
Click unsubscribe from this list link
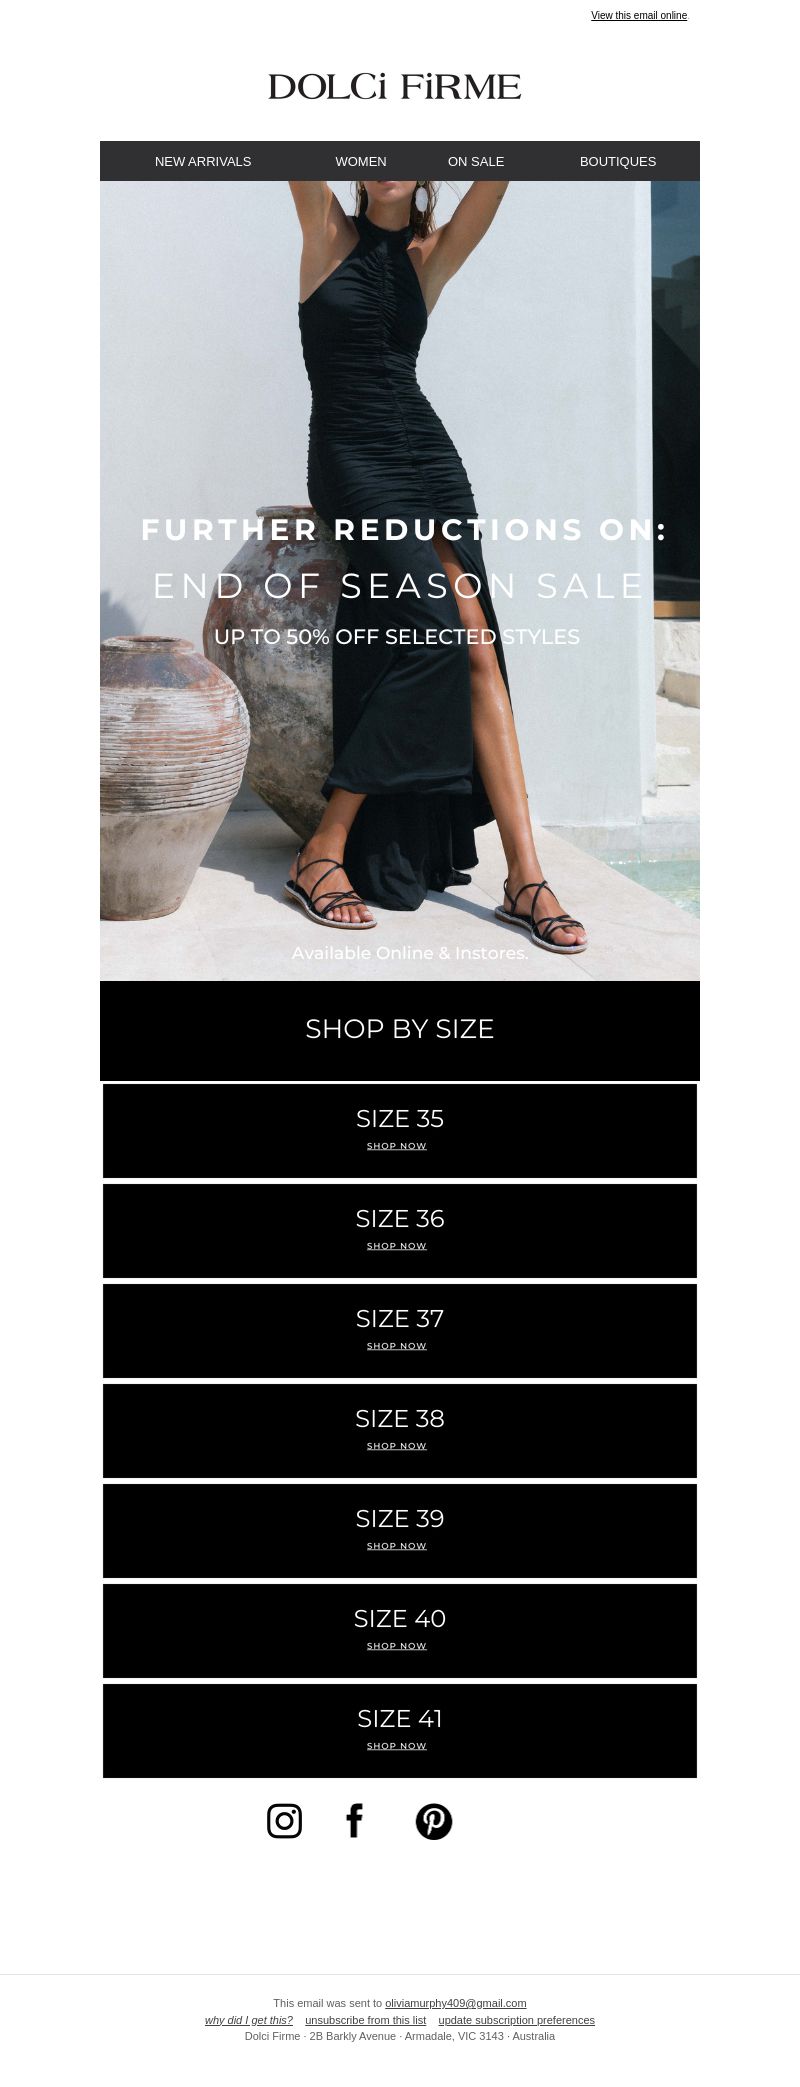point(366,2019)
